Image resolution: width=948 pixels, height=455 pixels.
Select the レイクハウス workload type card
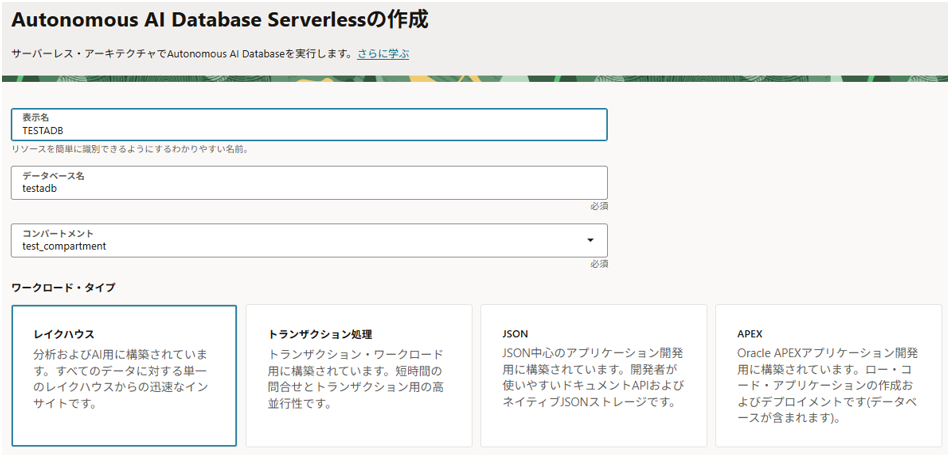(124, 375)
